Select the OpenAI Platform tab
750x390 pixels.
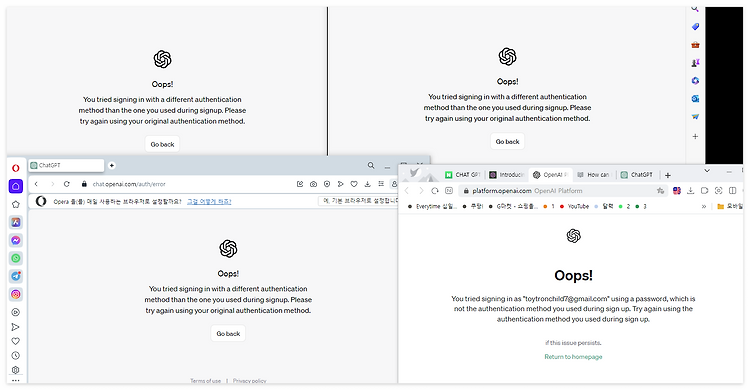pos(550,175)
